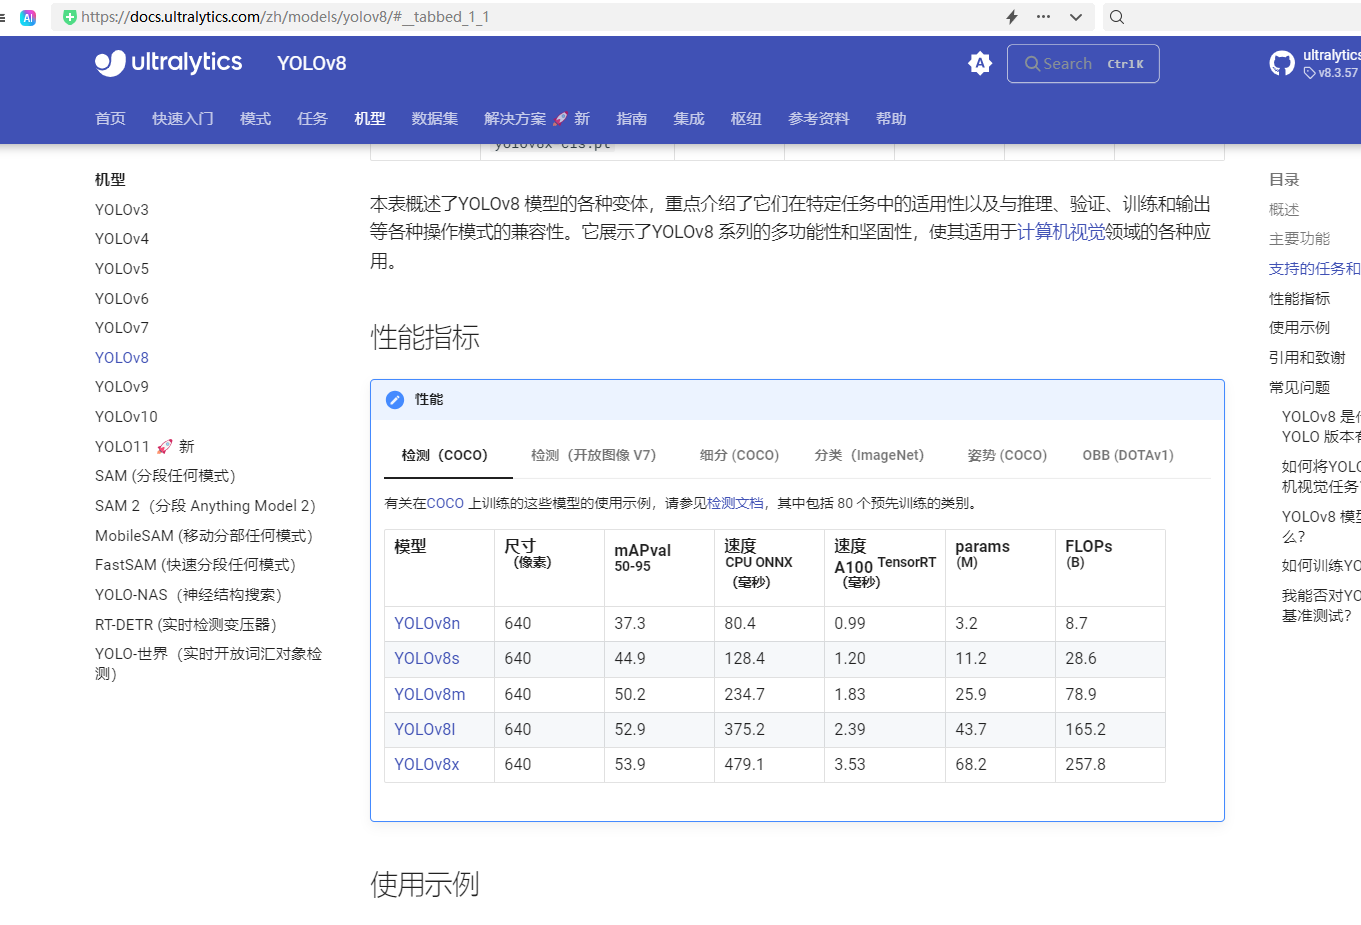Image resolution: width=1361 pixels, height=925 pixels.
Task: Open the 快速入门 navigation tab
Action: tap(183, 119)
